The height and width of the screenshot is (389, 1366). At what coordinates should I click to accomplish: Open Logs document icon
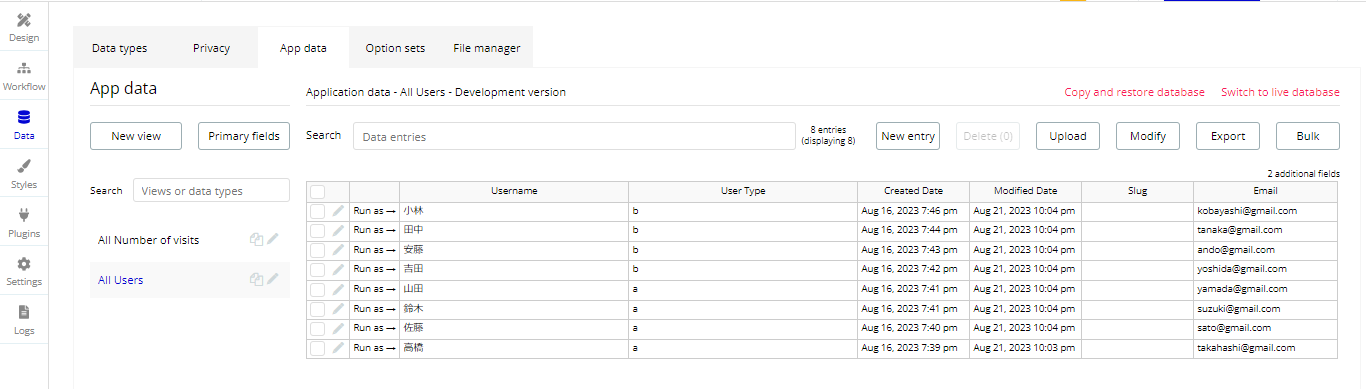pos(24,312)
